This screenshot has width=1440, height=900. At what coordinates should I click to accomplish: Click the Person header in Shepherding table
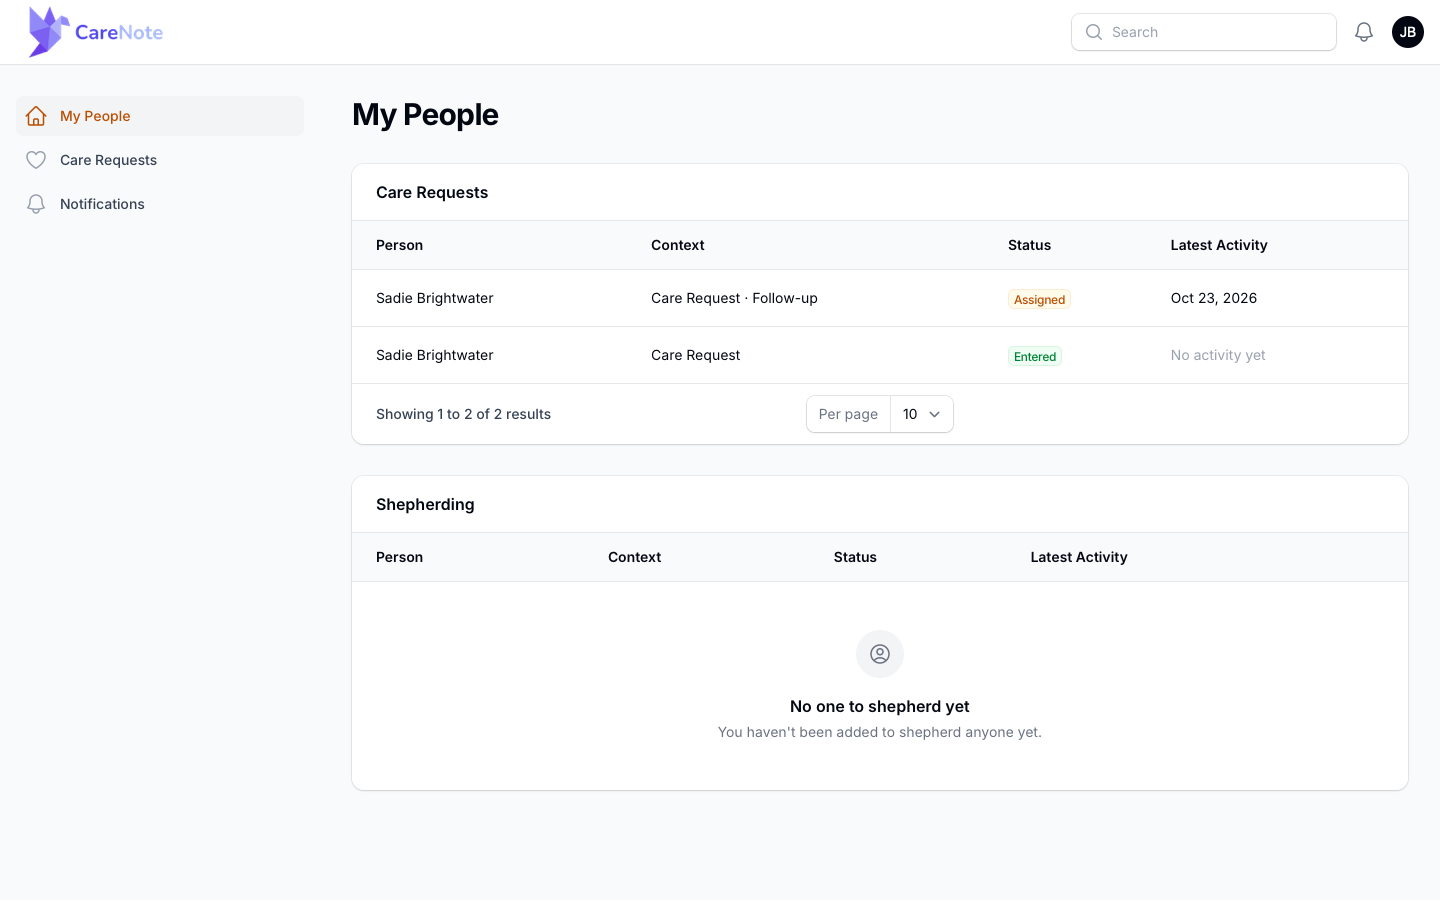pyautogui.click(x=400, y=557)
